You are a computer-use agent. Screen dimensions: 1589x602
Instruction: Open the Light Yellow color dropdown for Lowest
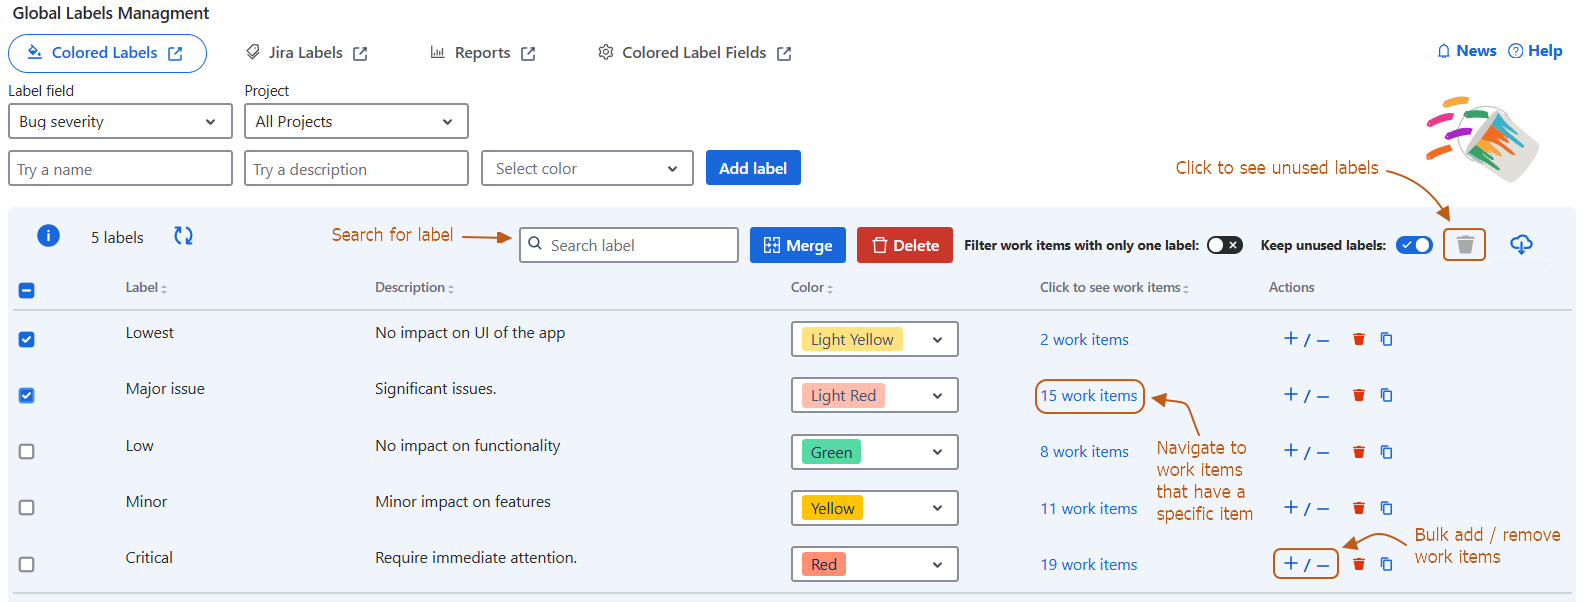point(874,339)
